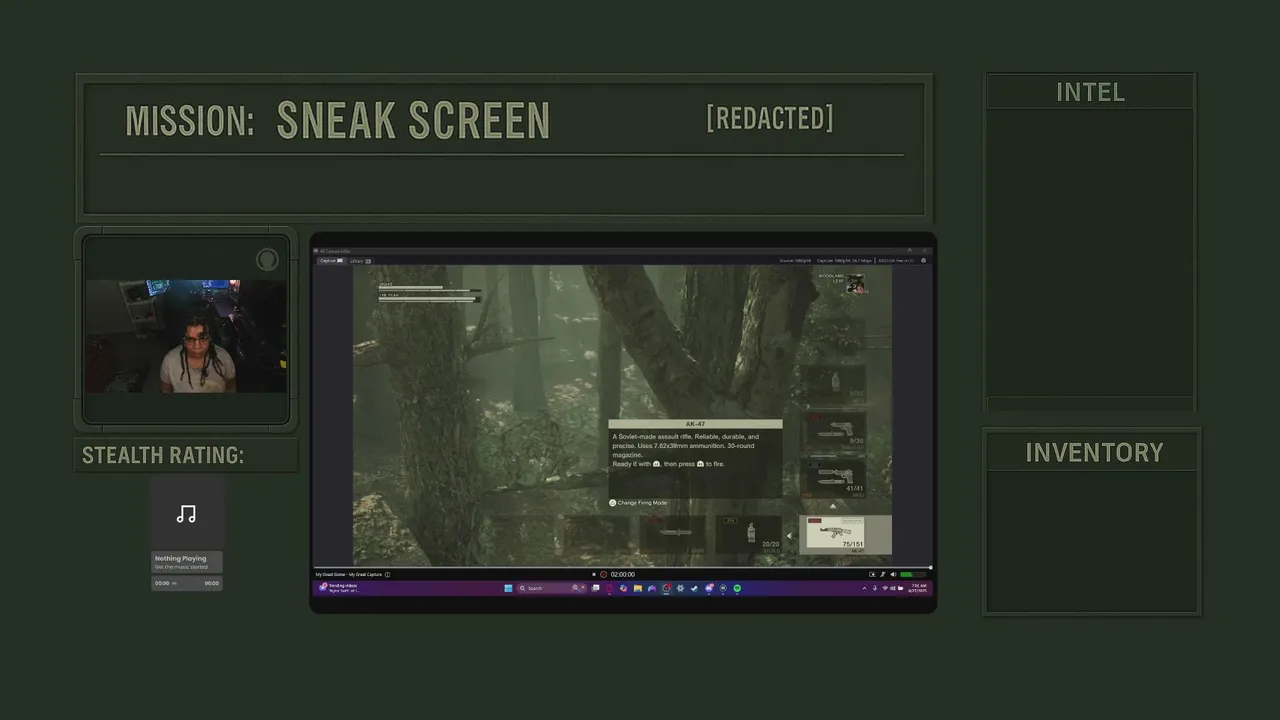Open Copilot from the taskbar
The height and width of the screenshot is (720, 1280).
click(623, 588)
